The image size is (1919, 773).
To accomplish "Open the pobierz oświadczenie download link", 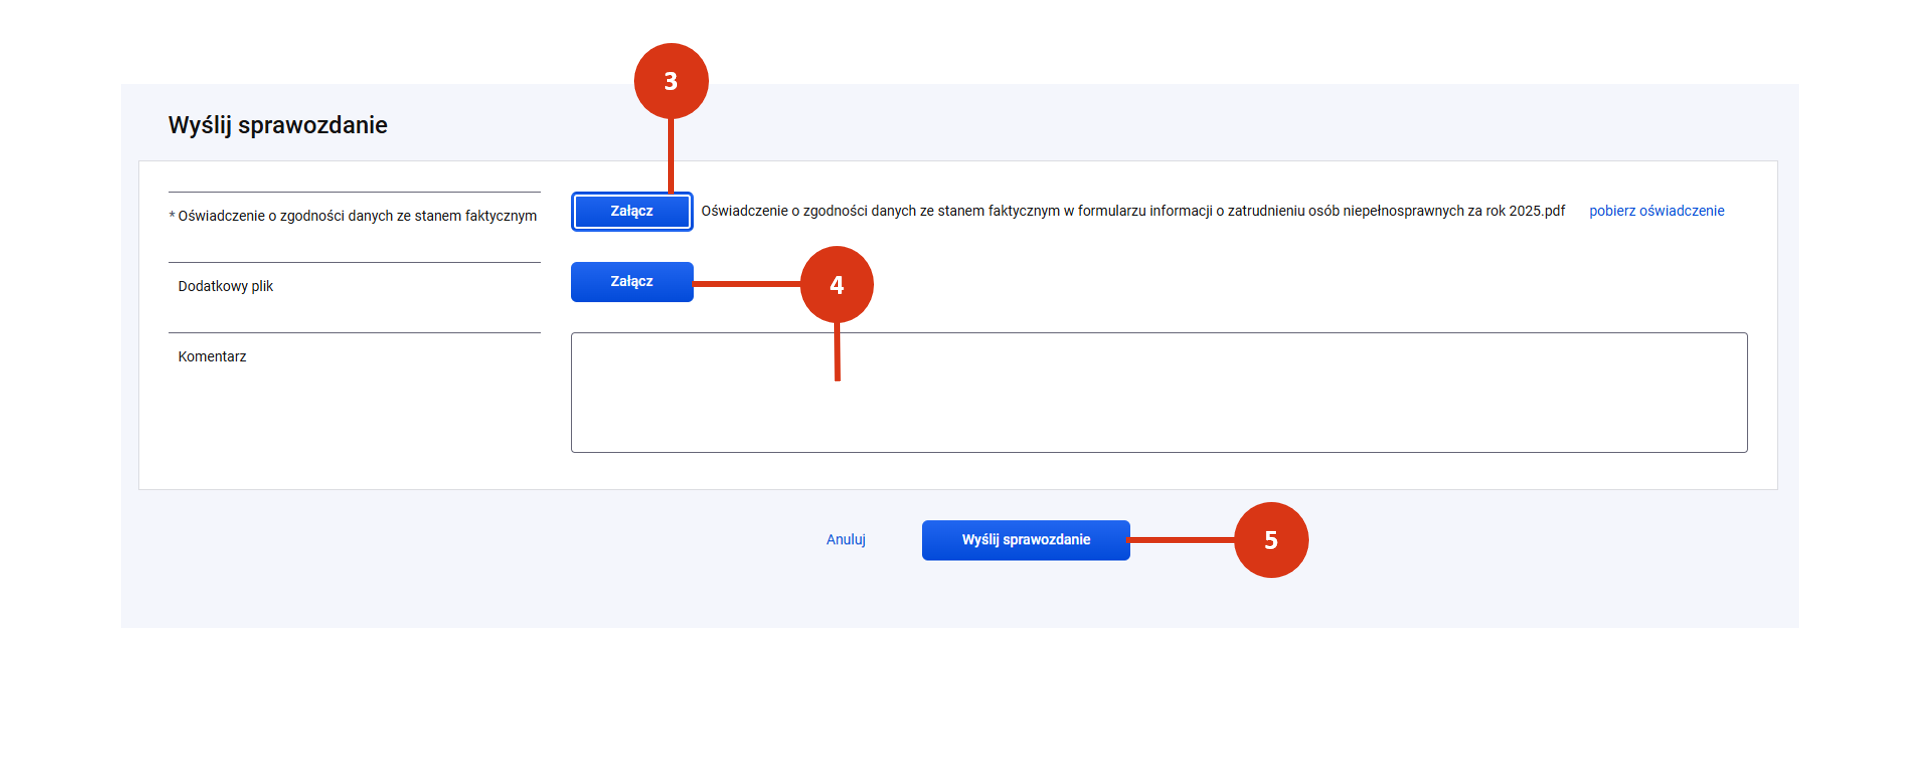I will pos(1656,211).
